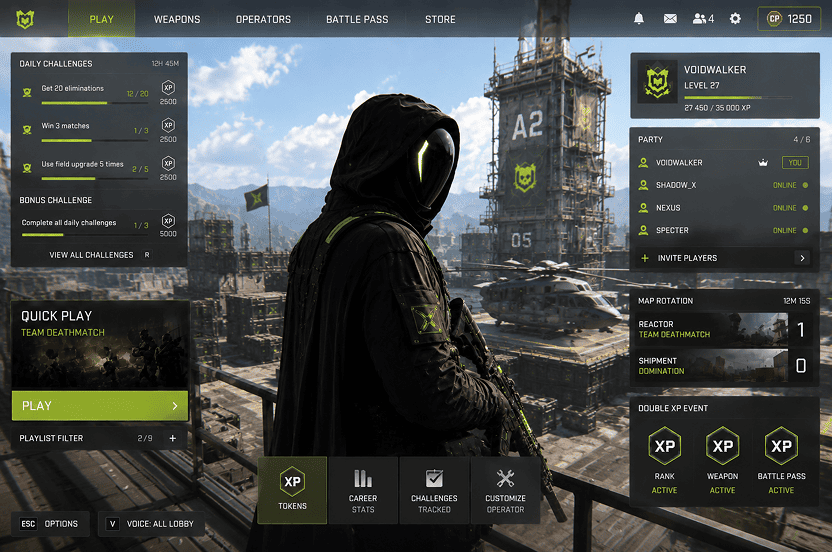The image size is (832, 552).
Task: Select Shipment Domination map thumbnail
Action: (711, 366)
